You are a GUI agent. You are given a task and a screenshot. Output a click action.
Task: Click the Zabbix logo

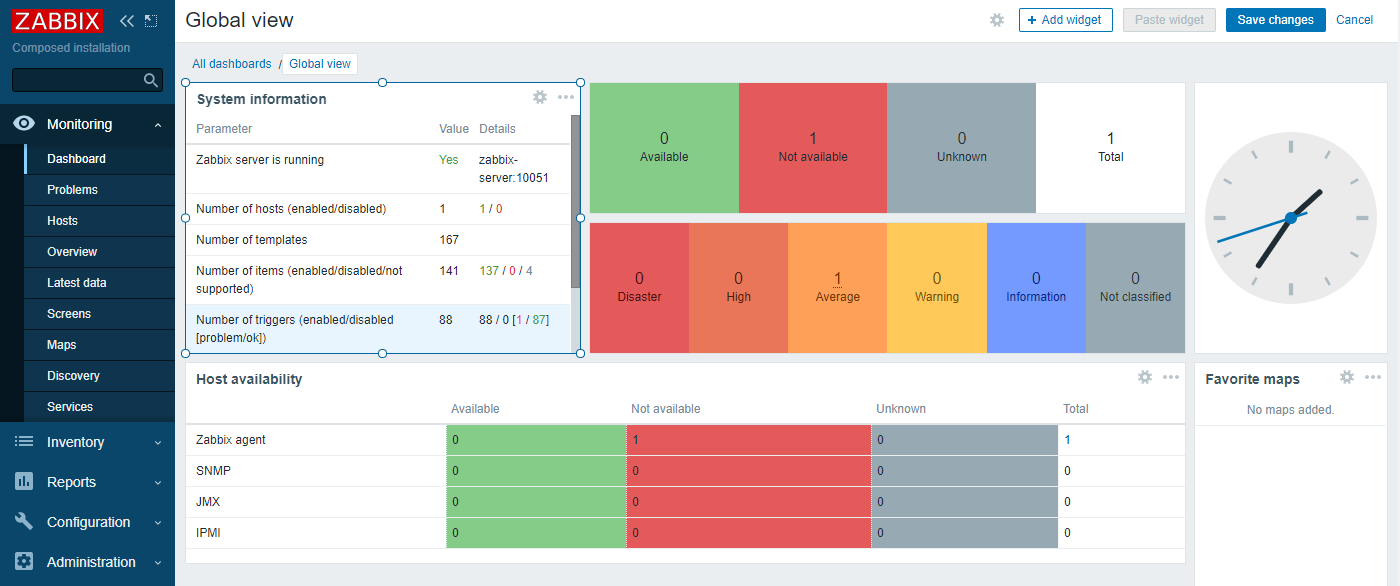pos(57,20)
